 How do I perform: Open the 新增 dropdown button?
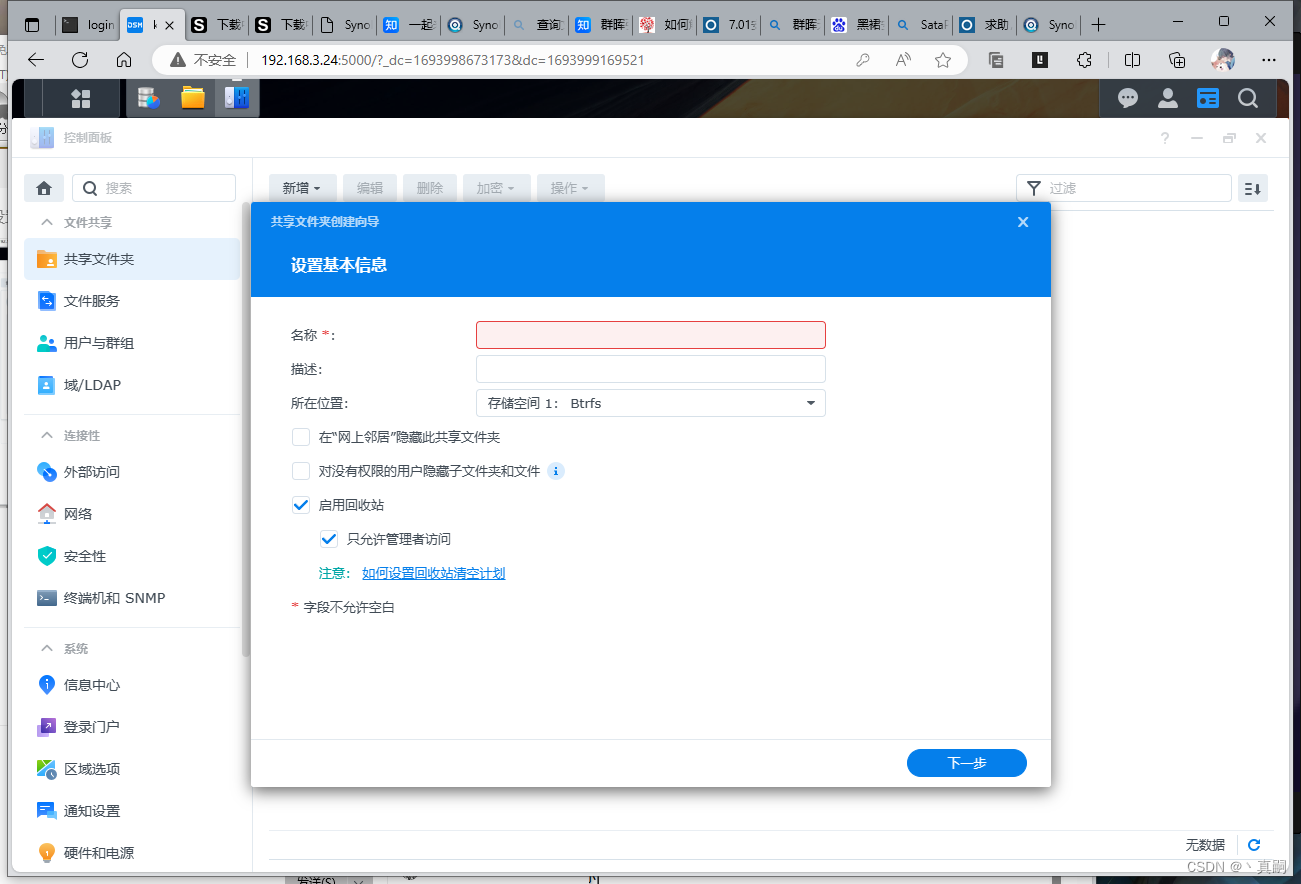(x=303, y=188)
